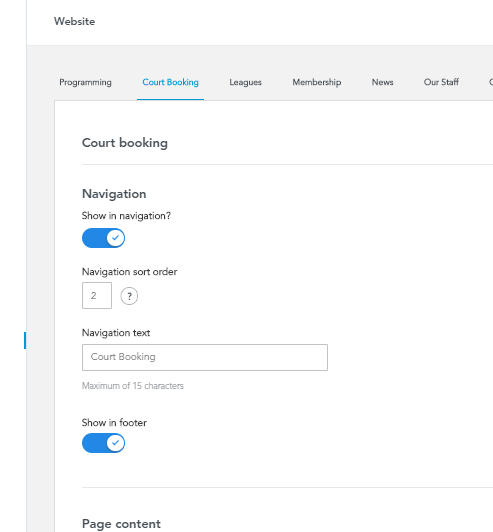Switch to the Leagues tab
Image resolution: width=493 pixels, height=532 pixels.
(245, 82)
